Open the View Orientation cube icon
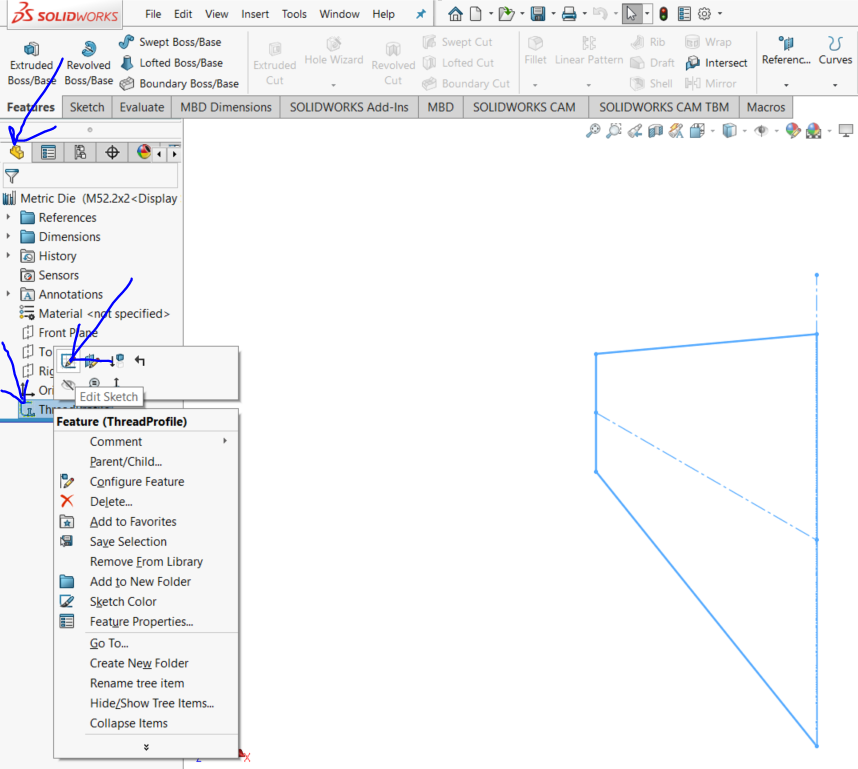This screenshot has width=858, height=769. pos(697,131)
